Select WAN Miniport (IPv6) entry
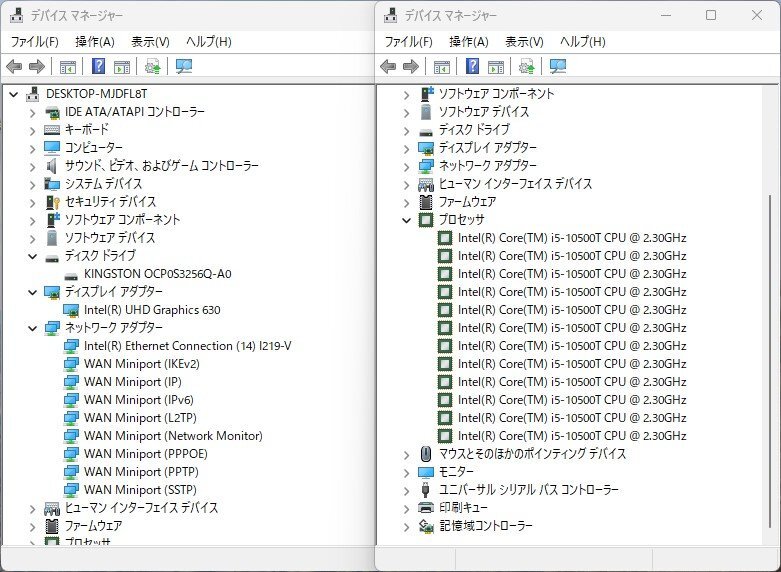This screenshot has width=781, height=572. [x=138, y=400]
